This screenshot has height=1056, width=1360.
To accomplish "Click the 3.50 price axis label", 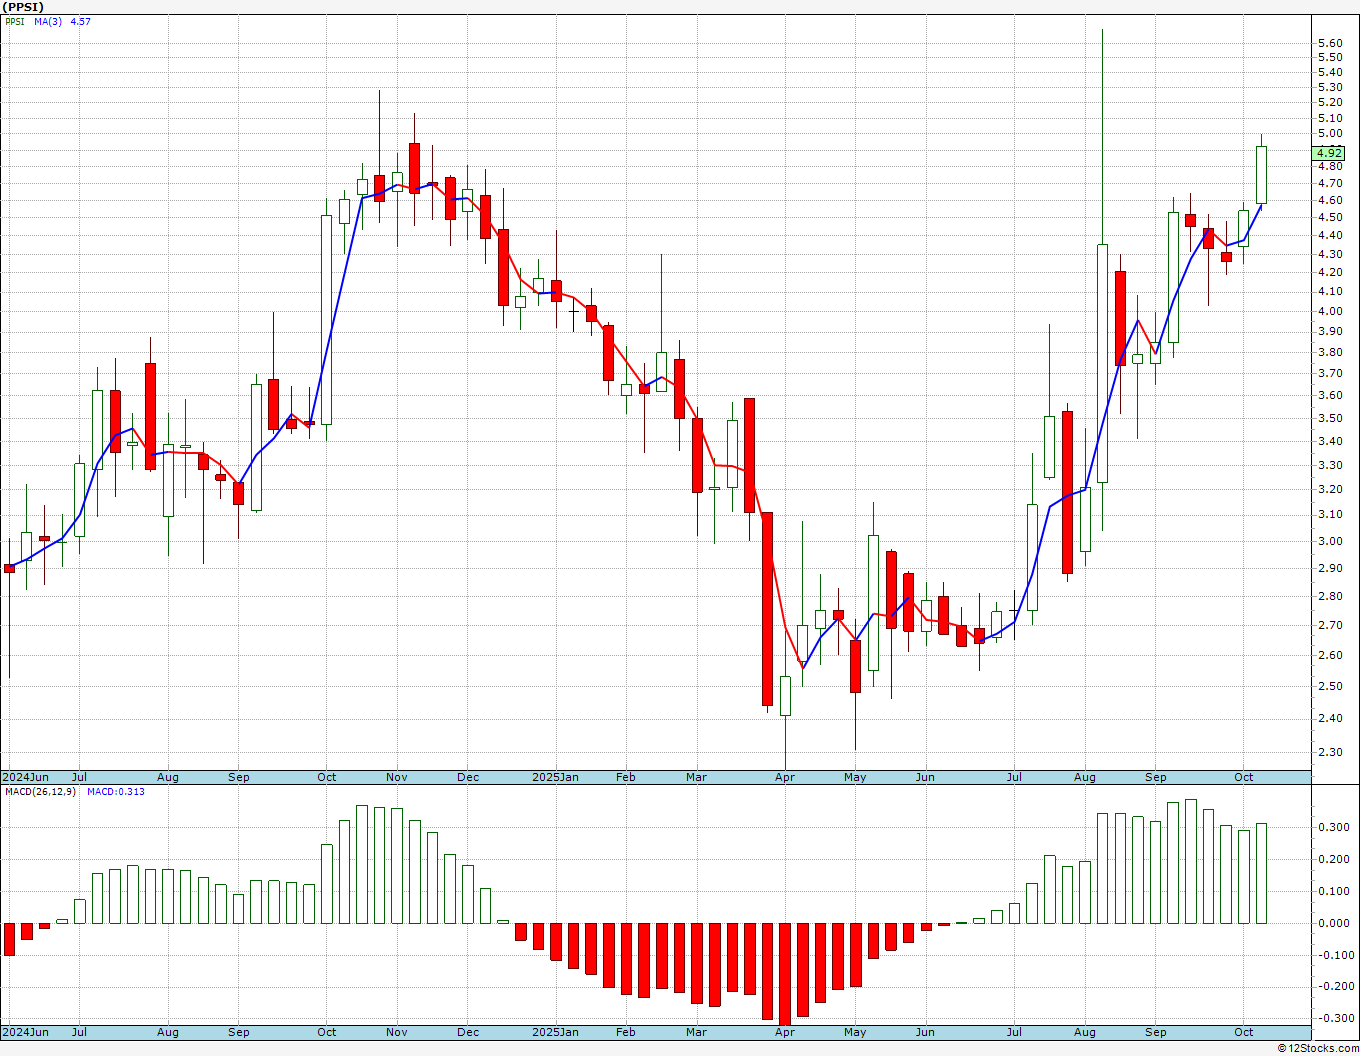I will point(1330,417).
